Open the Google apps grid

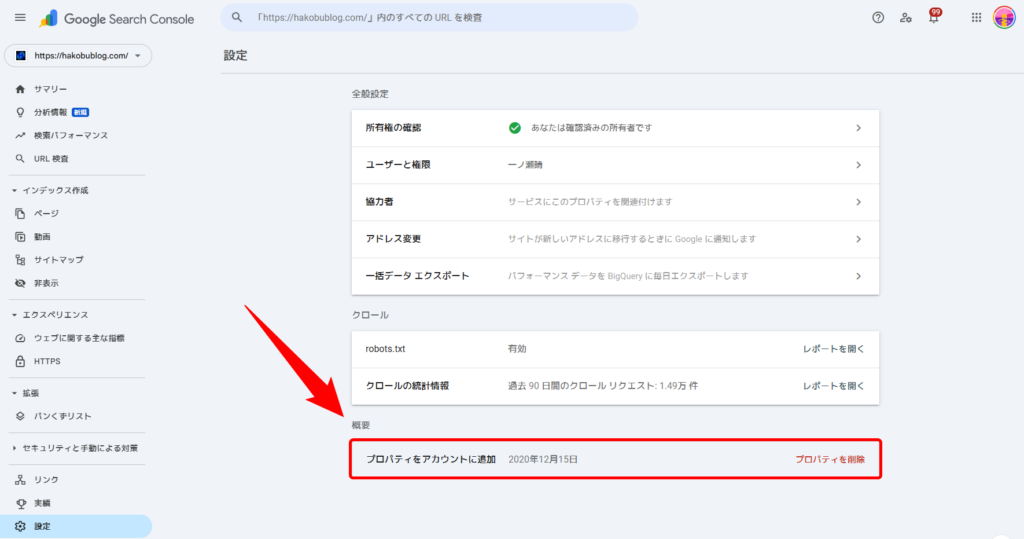976,18
